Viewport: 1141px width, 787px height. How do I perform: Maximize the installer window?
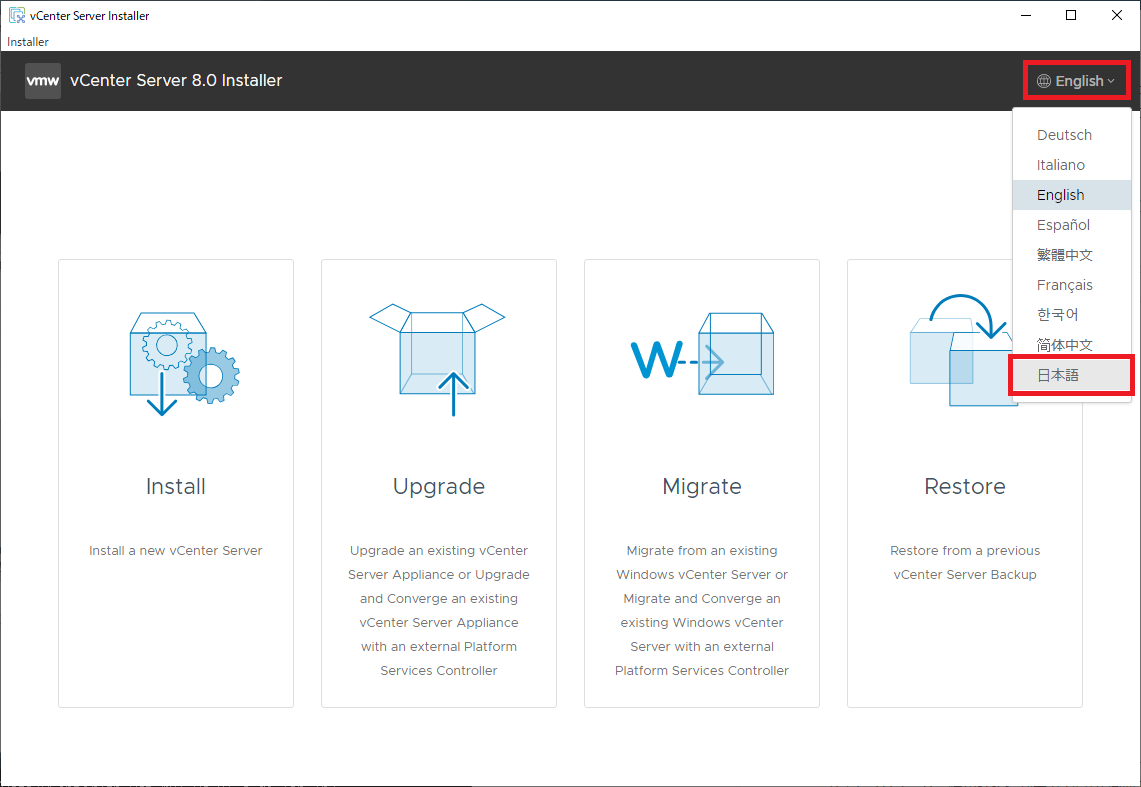pyautogui.click(x=1071, y=15)
